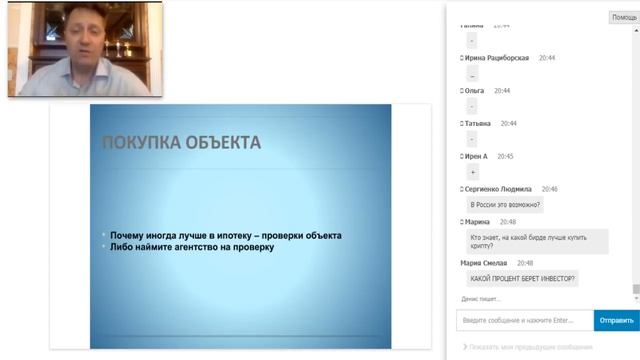Click the expander chevron beside Показать мои предыдущие сообщения
Viewport: 640px width, 360px height.
pos(464,347)
